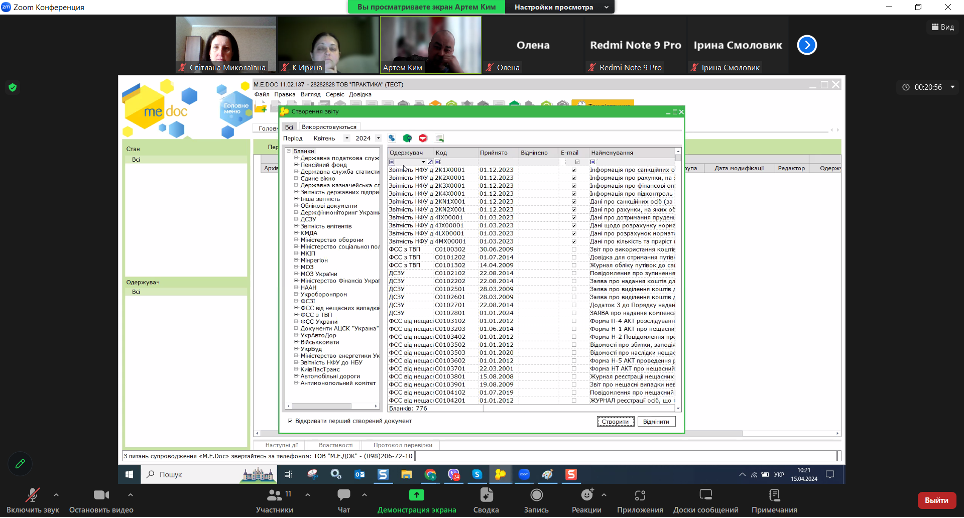
Task: Click the Zoom Участники people icon
Action: click(275, 495)
